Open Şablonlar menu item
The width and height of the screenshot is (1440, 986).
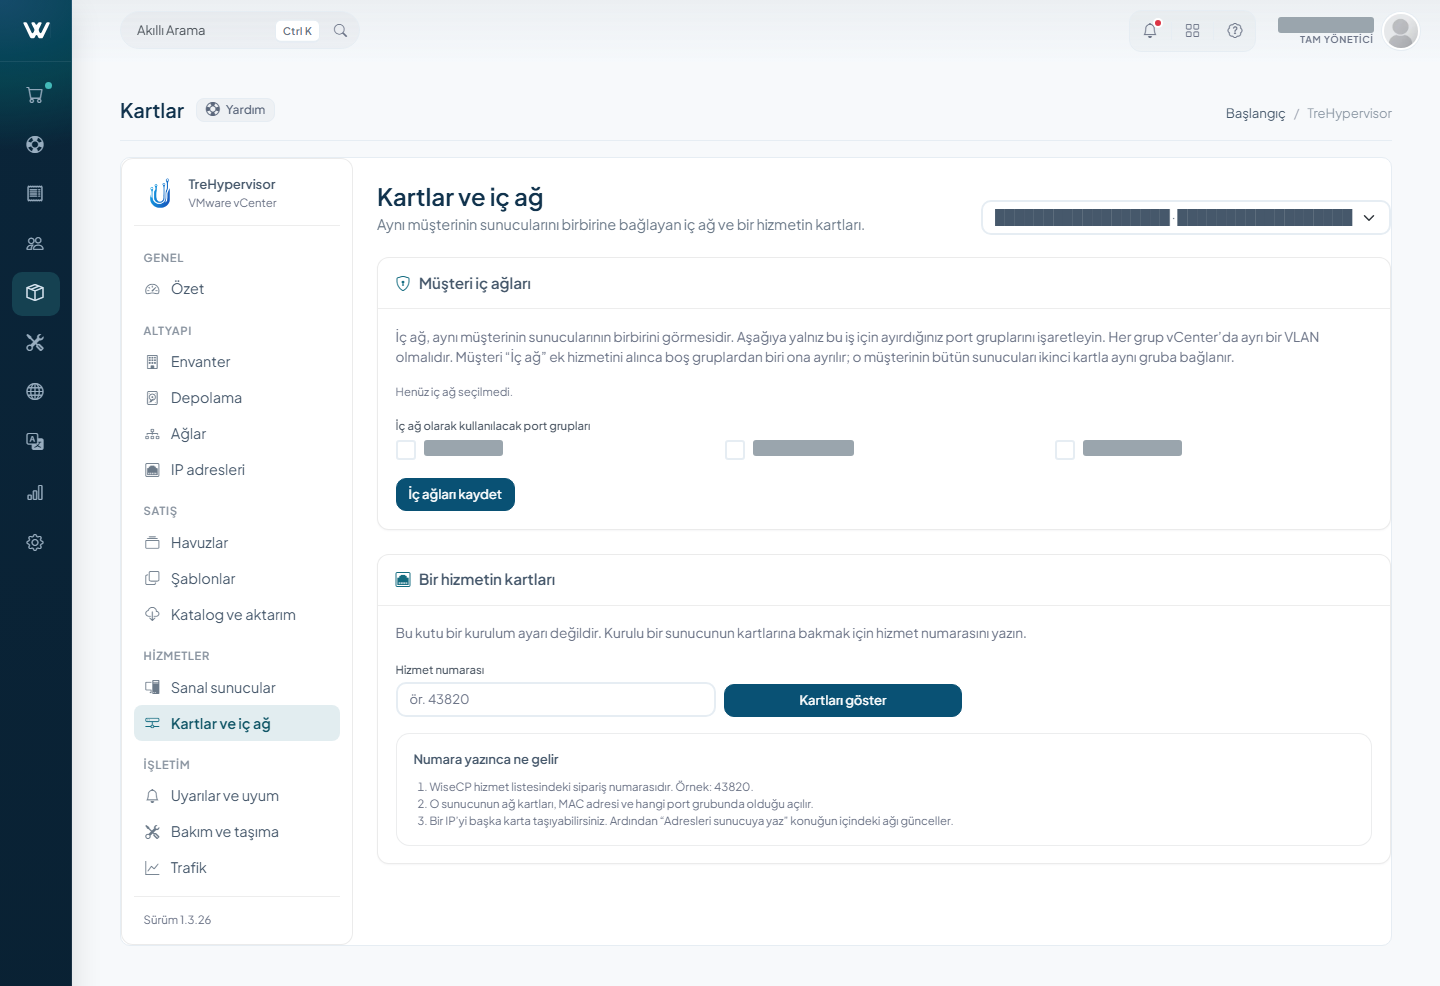(x=237, y=579)
